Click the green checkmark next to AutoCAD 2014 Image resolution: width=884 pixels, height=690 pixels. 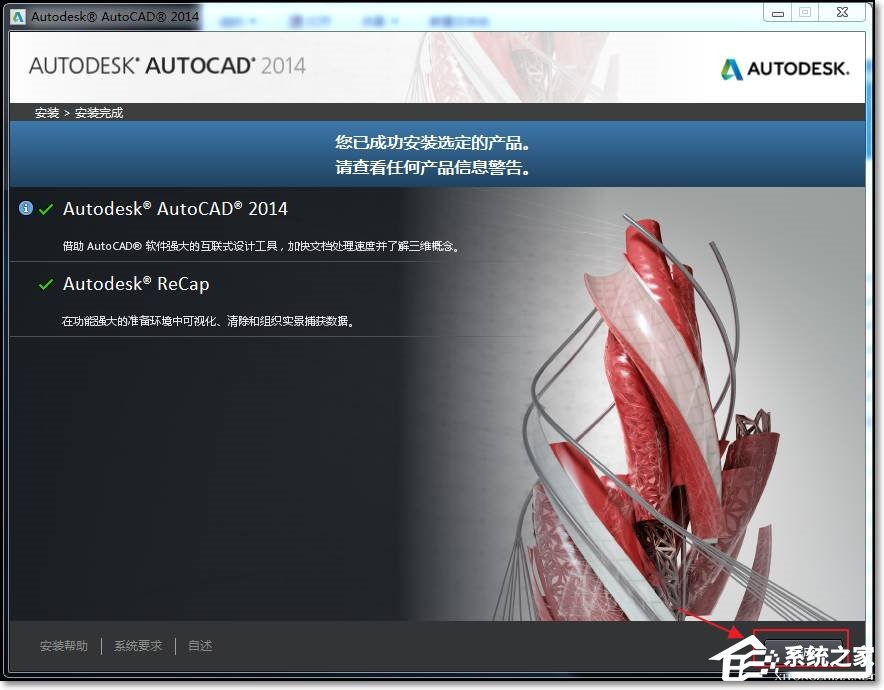coord(44,208)
